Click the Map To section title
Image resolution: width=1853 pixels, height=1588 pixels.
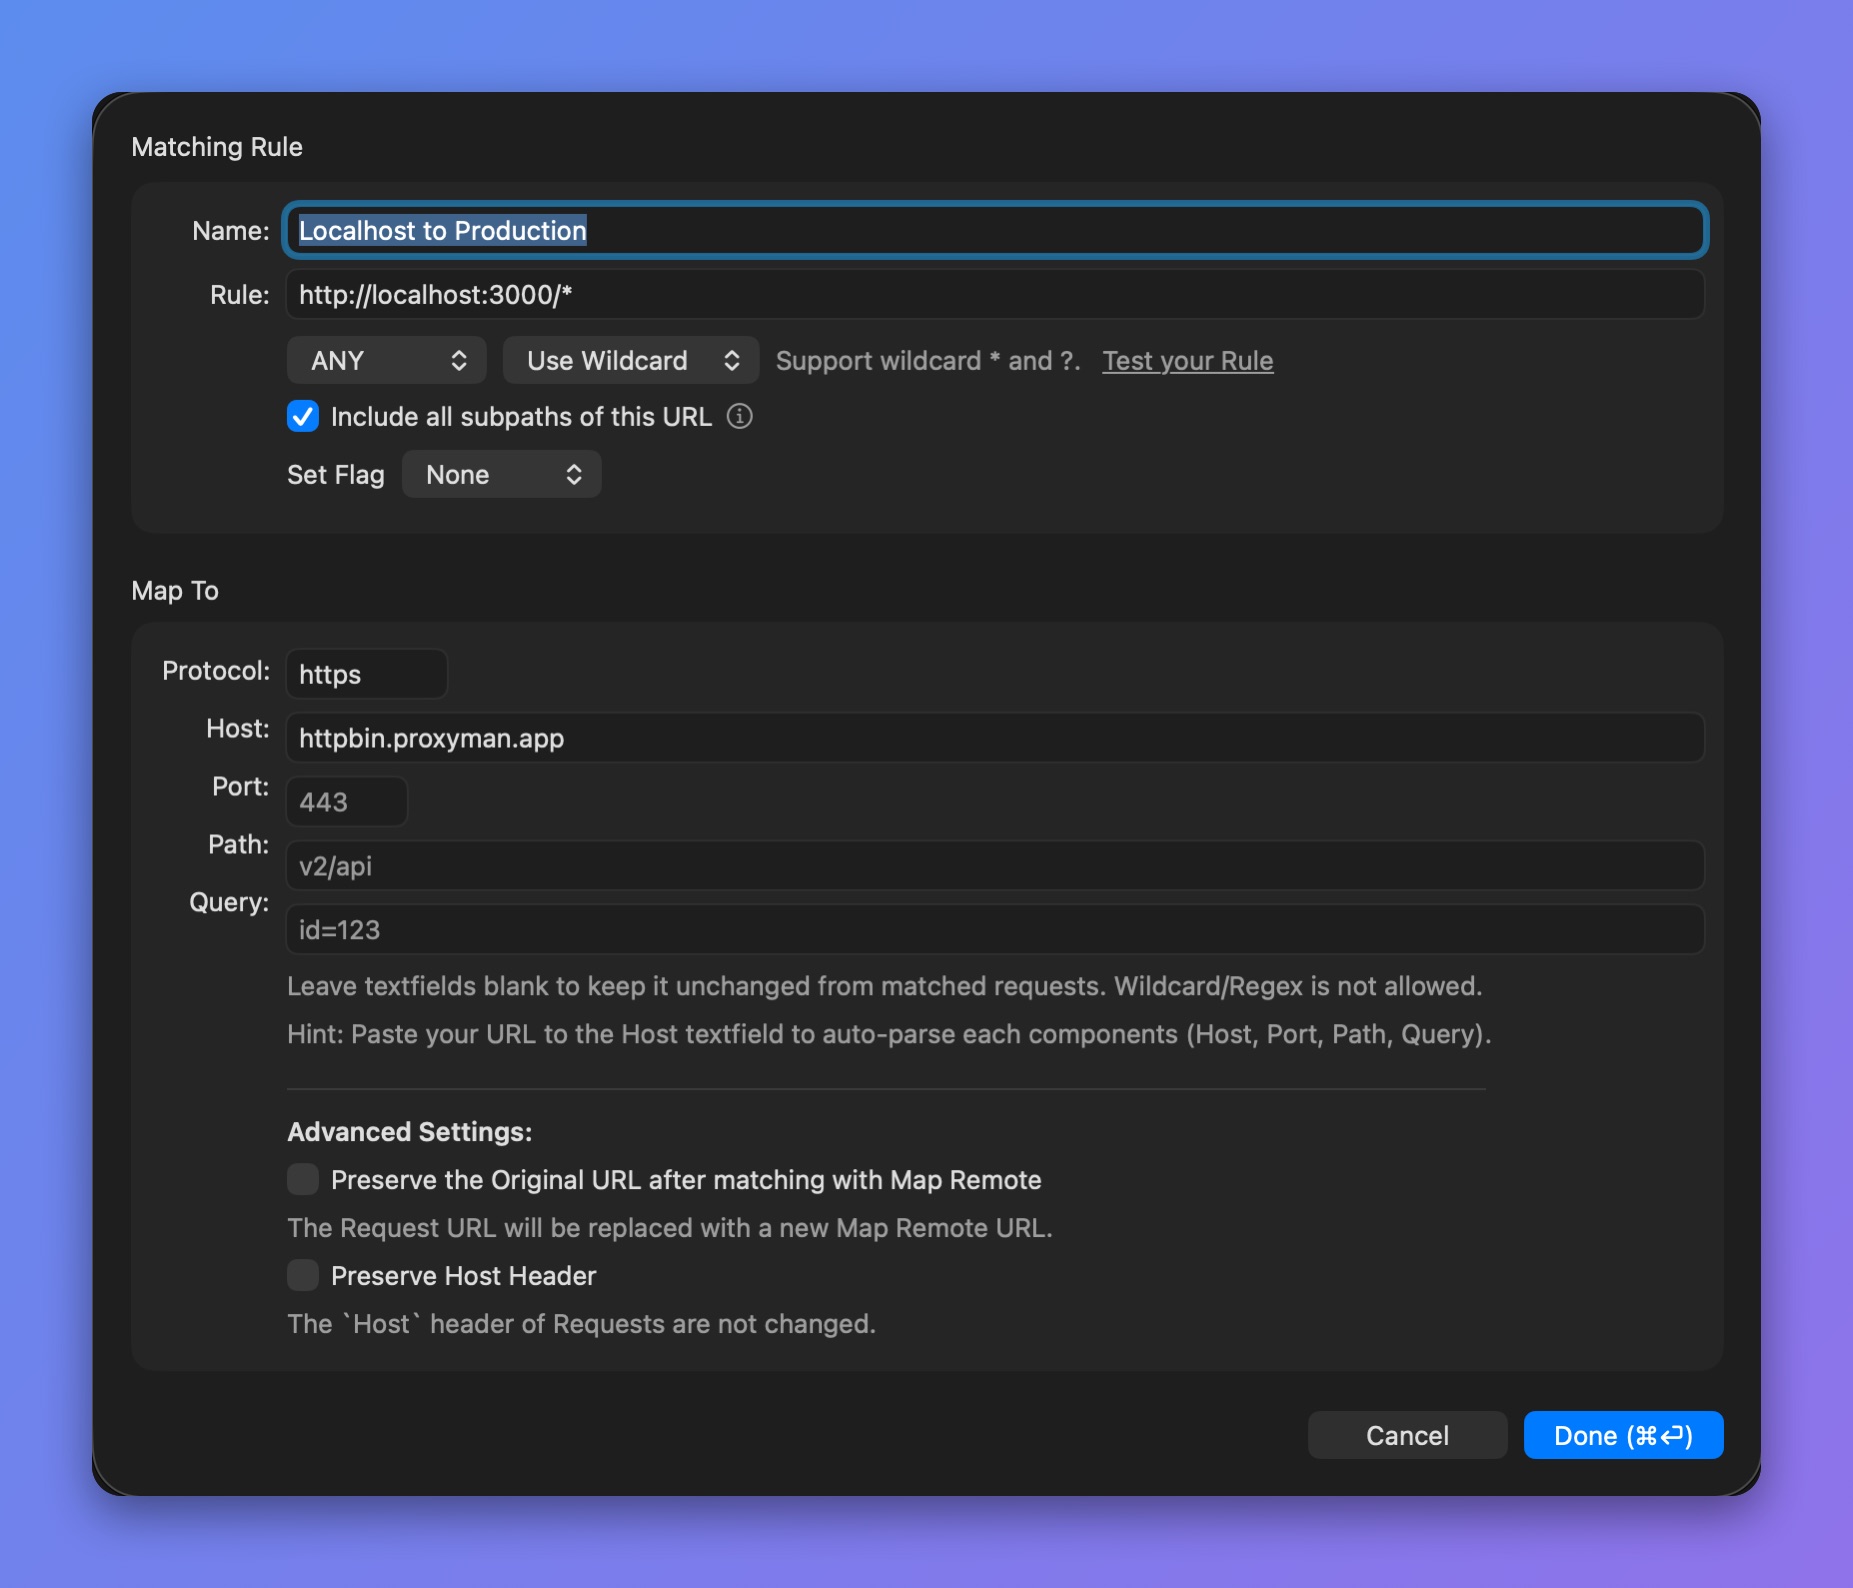tap(175, 590)
